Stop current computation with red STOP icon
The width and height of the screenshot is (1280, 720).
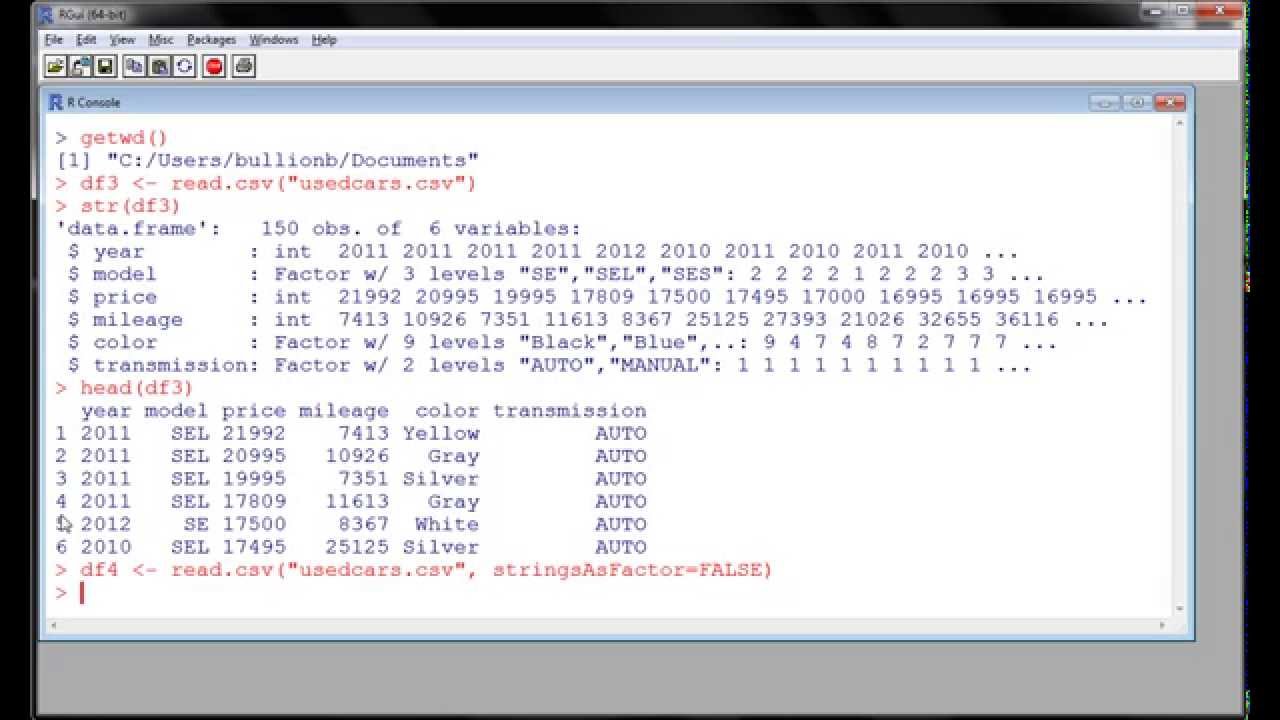click(x=214, y=66)
